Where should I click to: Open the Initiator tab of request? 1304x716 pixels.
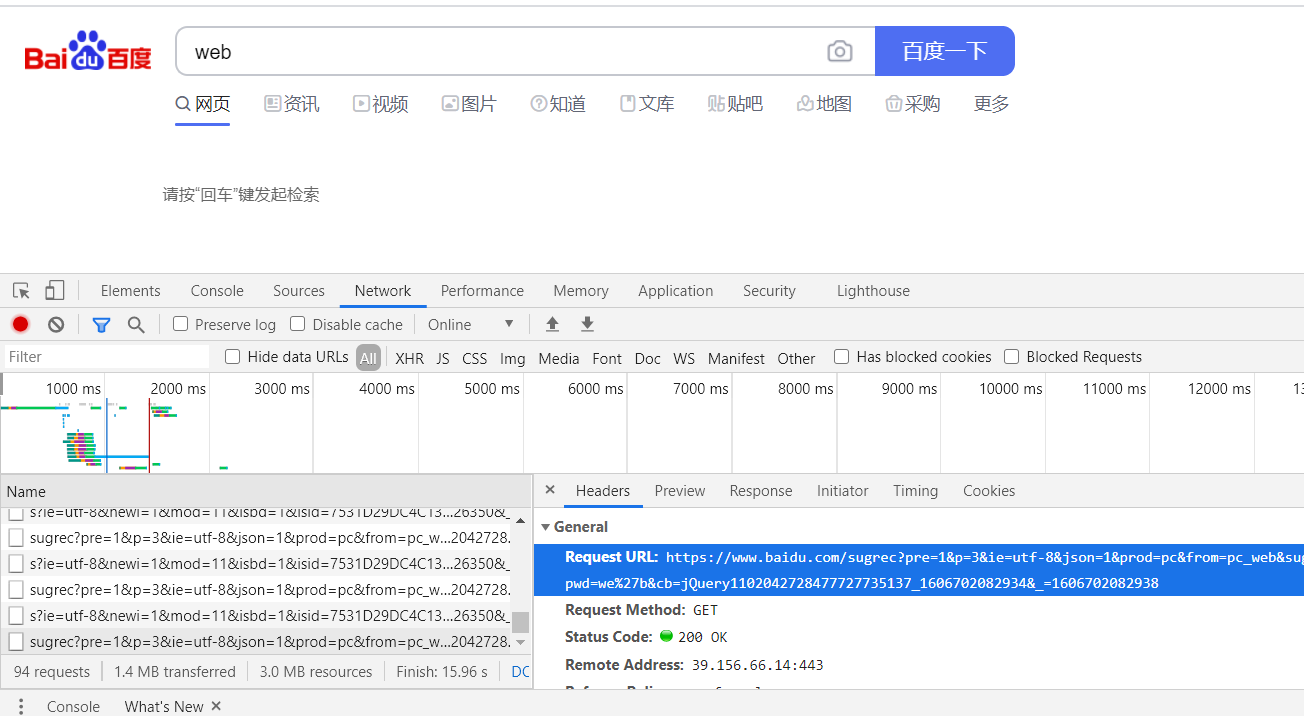tap(843, 491)
